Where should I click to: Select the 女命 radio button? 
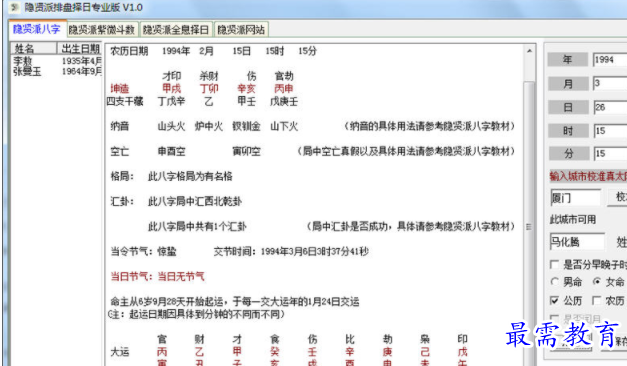[597, 282]
